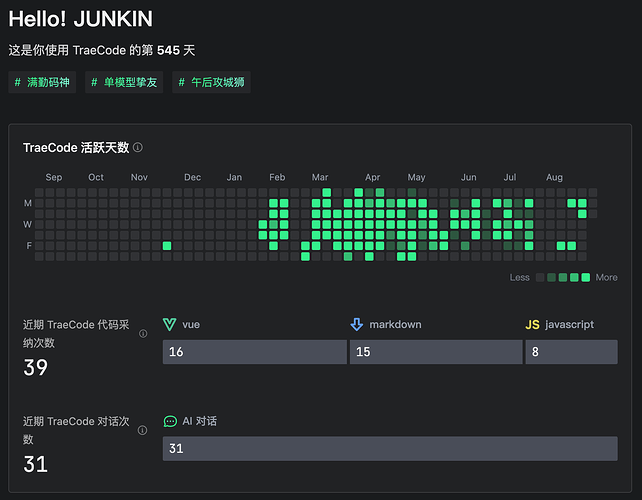The height and width of the screenshot is (500, 642).
Task: Click the AI 对话 chat bubble icon
Action: tap(170, 421)
